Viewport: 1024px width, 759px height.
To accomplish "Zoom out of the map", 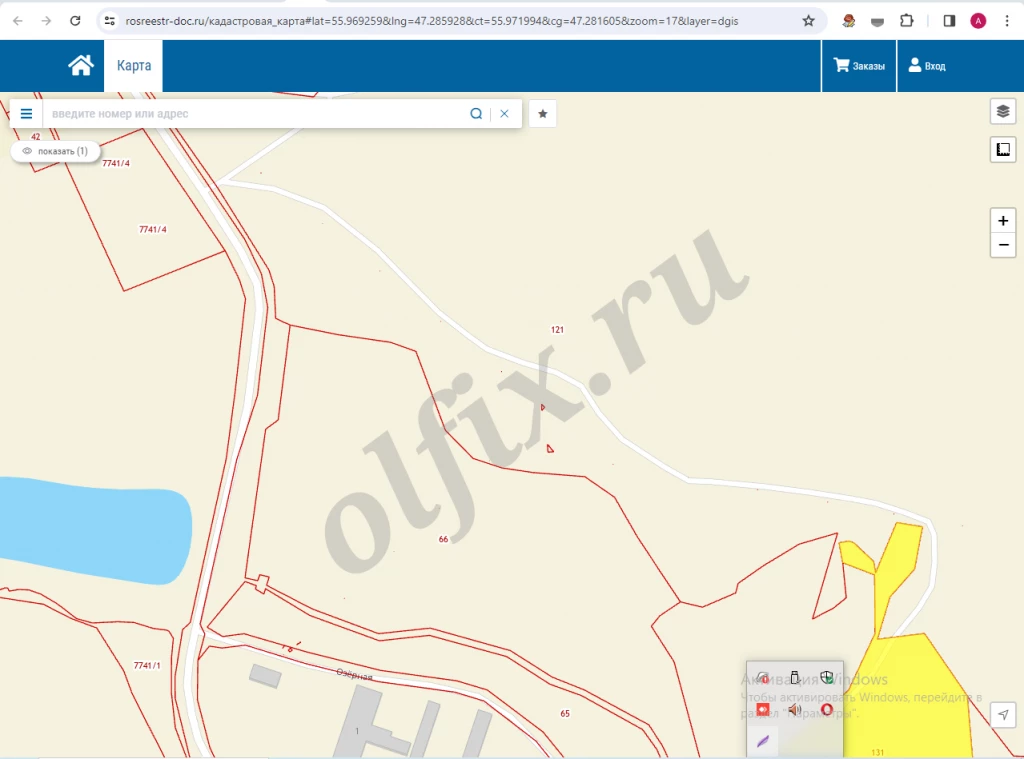I will click(1003, 245).
